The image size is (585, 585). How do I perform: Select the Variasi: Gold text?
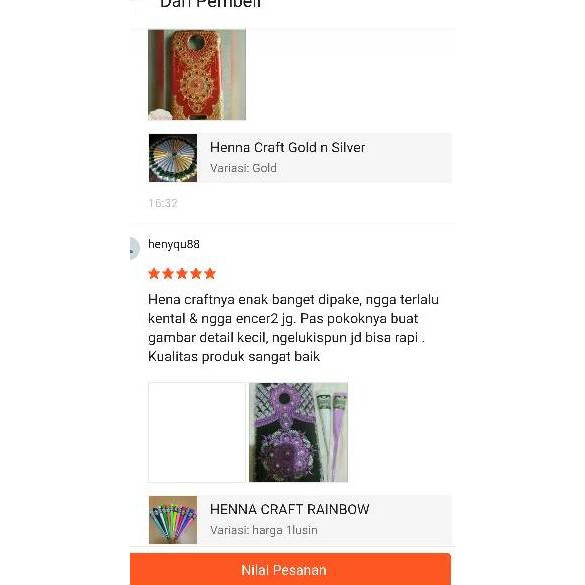click(x=243, y=168)
